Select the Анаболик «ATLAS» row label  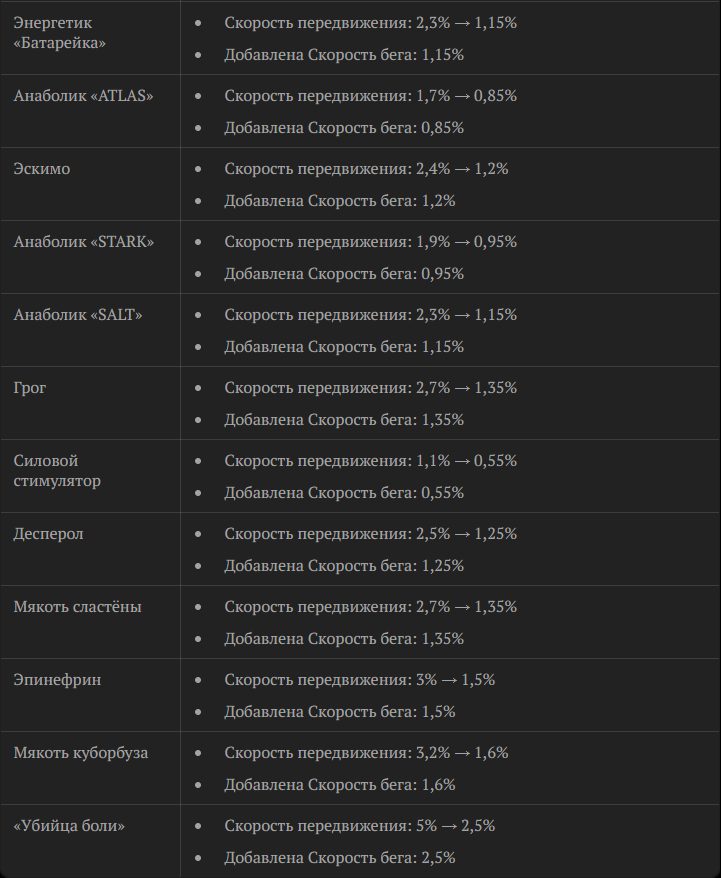coord(84,96)
